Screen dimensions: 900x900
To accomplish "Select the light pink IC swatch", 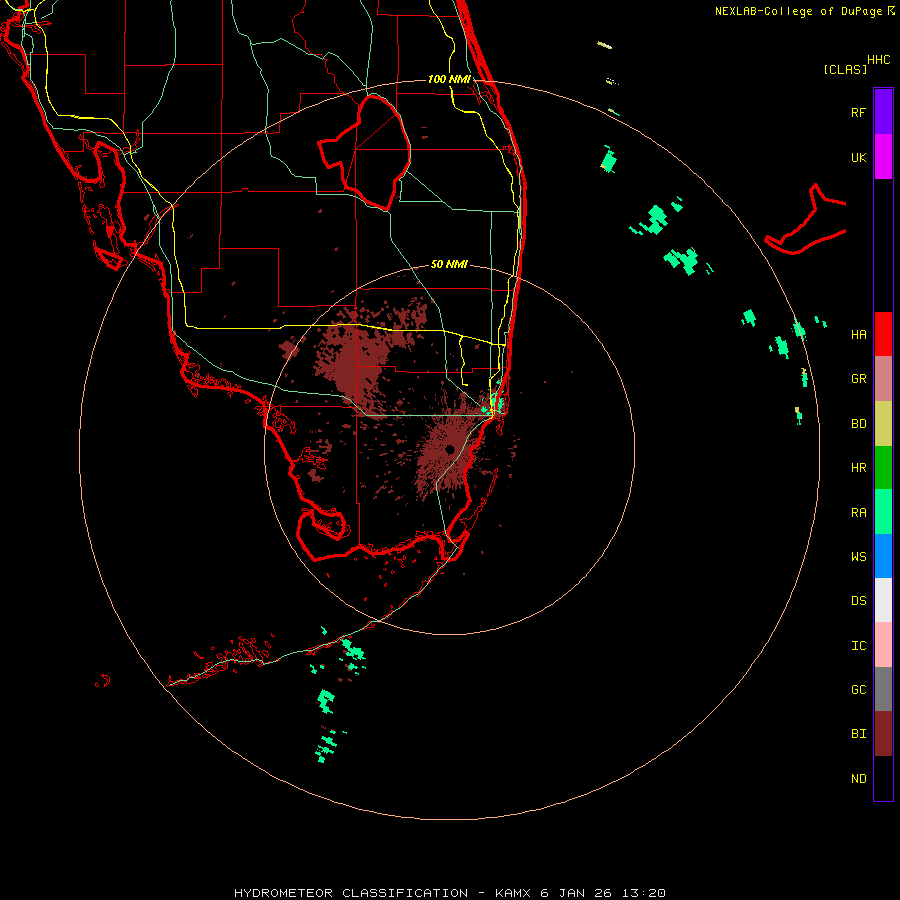I will 883,645.
